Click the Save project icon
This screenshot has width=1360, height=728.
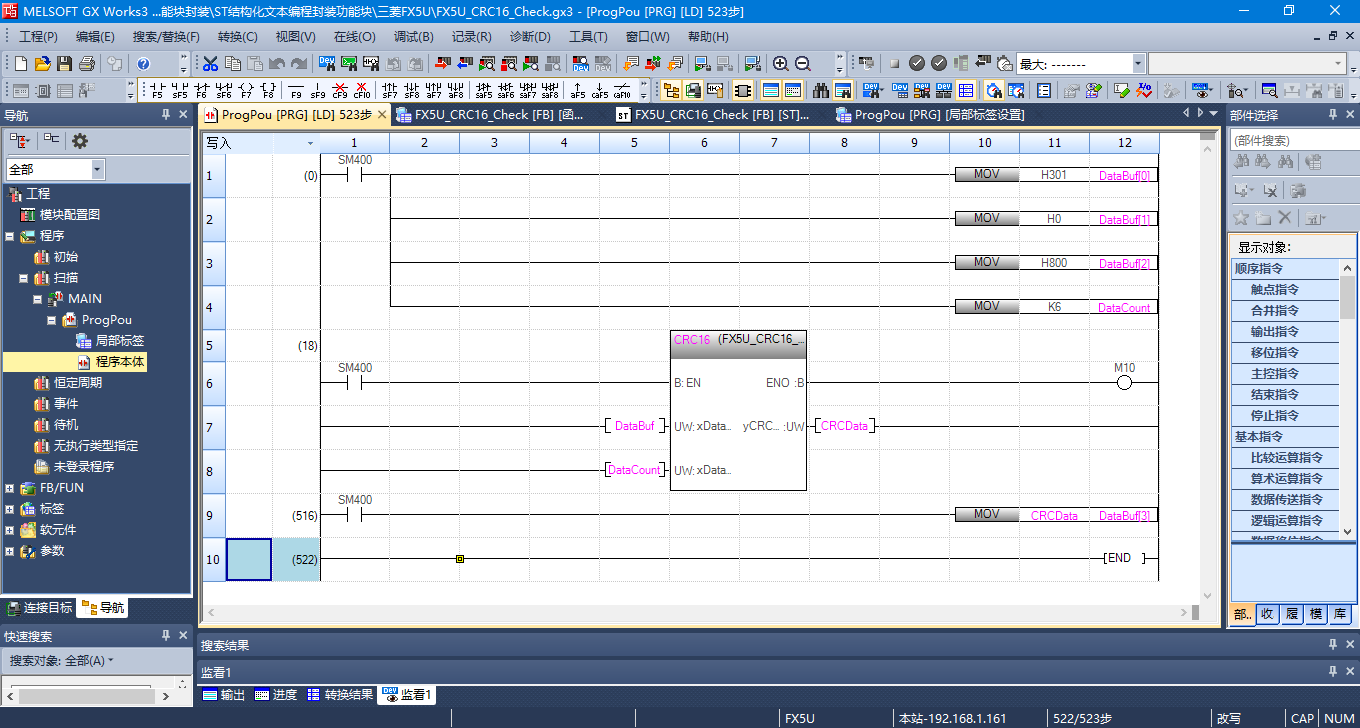click(64, 64)
